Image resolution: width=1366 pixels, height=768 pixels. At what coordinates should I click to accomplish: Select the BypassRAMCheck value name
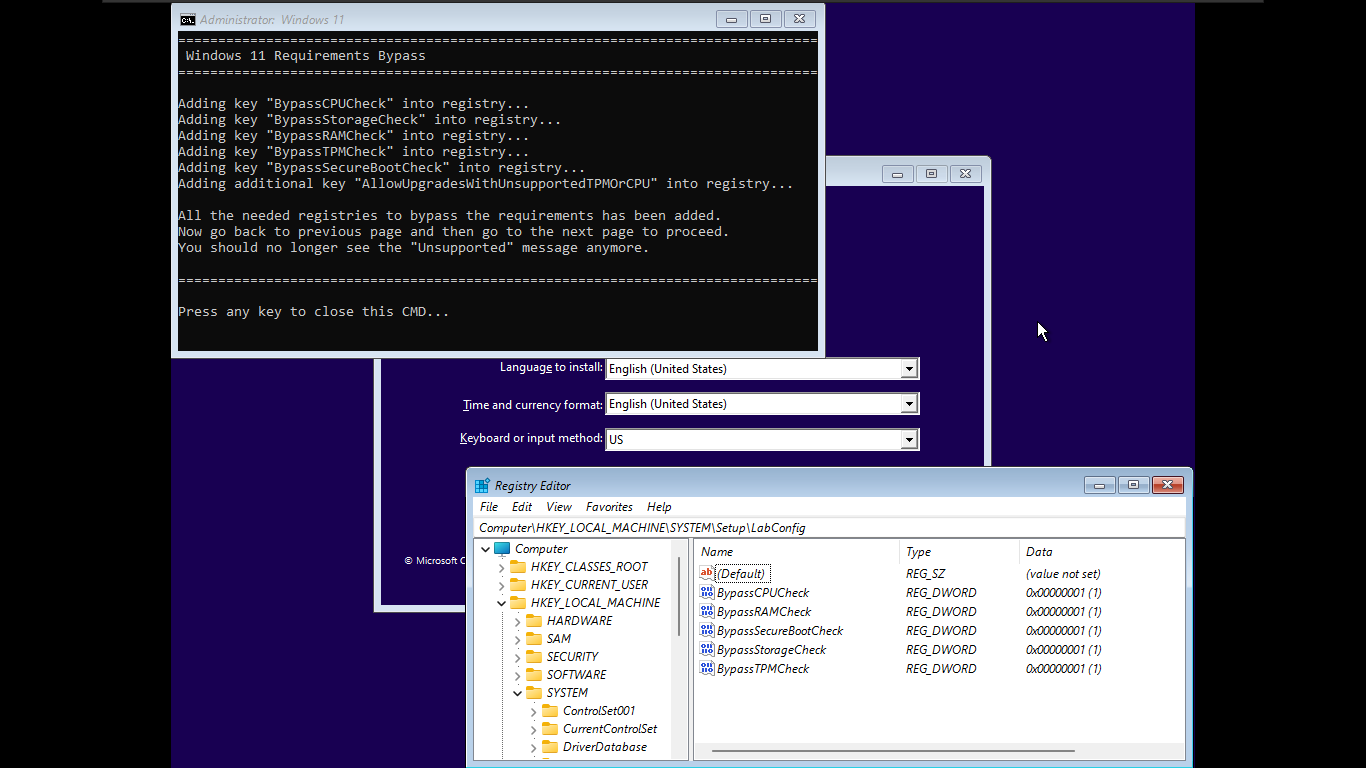(764, 611)
